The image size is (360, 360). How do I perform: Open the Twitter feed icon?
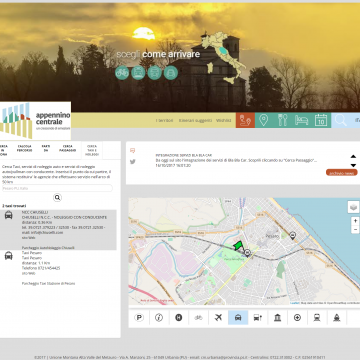(133, 162)
